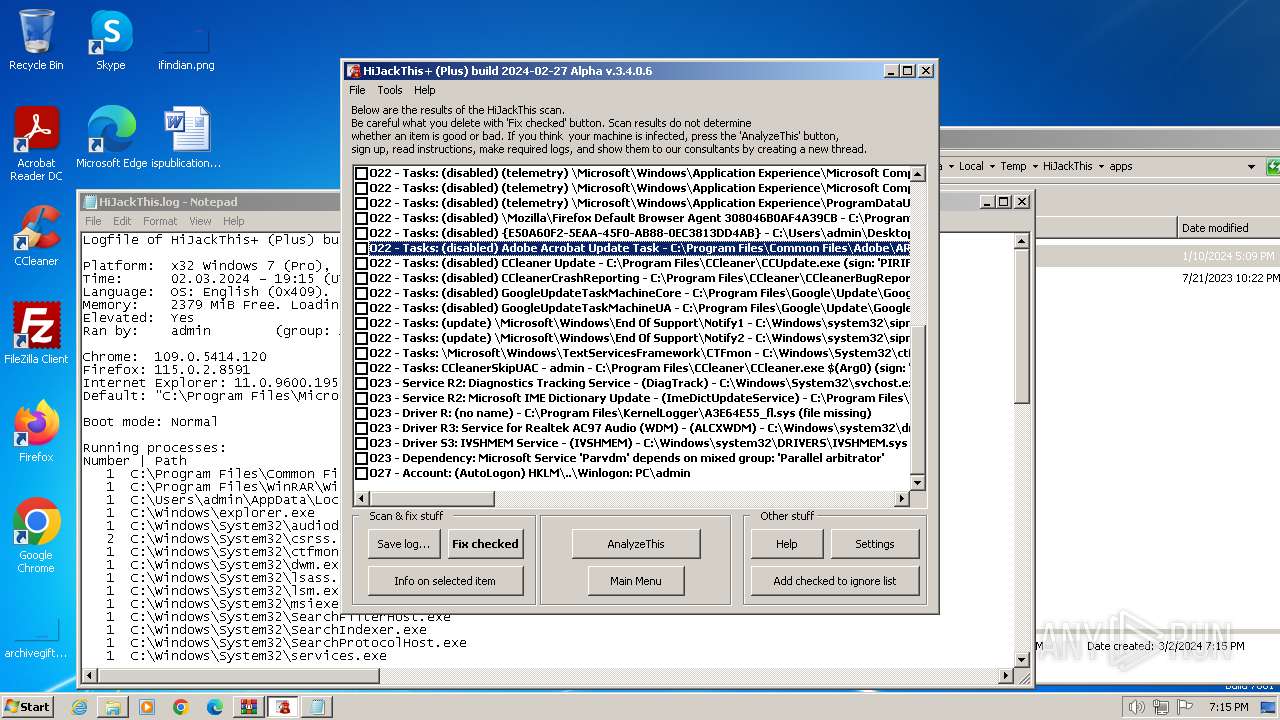Check the KernelLogger driver file missing entry
This screenshot has height=720, width=1280.
(362, 413)
